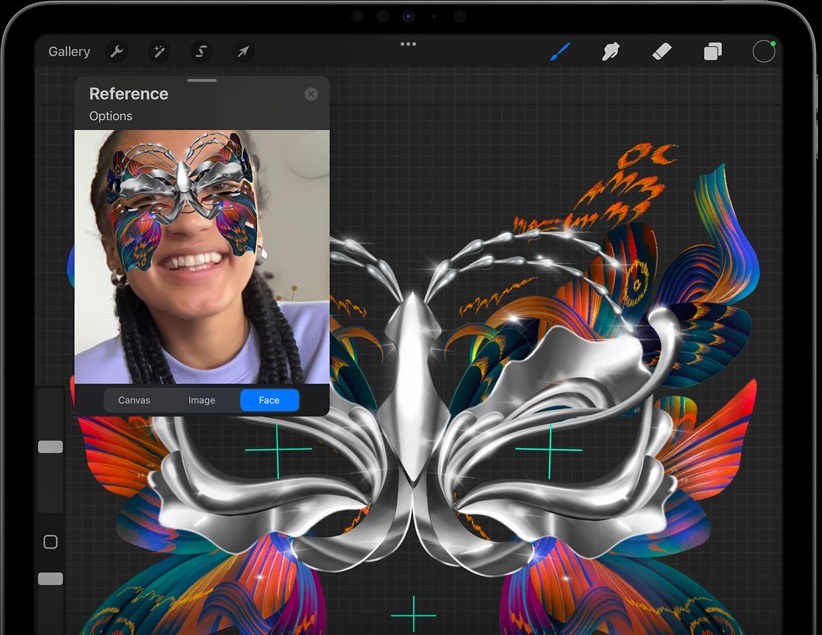Viewport: 822px width, 635px height.
Task: Click the brush size slider handle
Action: pyautogui.click(x=50, y=447)
